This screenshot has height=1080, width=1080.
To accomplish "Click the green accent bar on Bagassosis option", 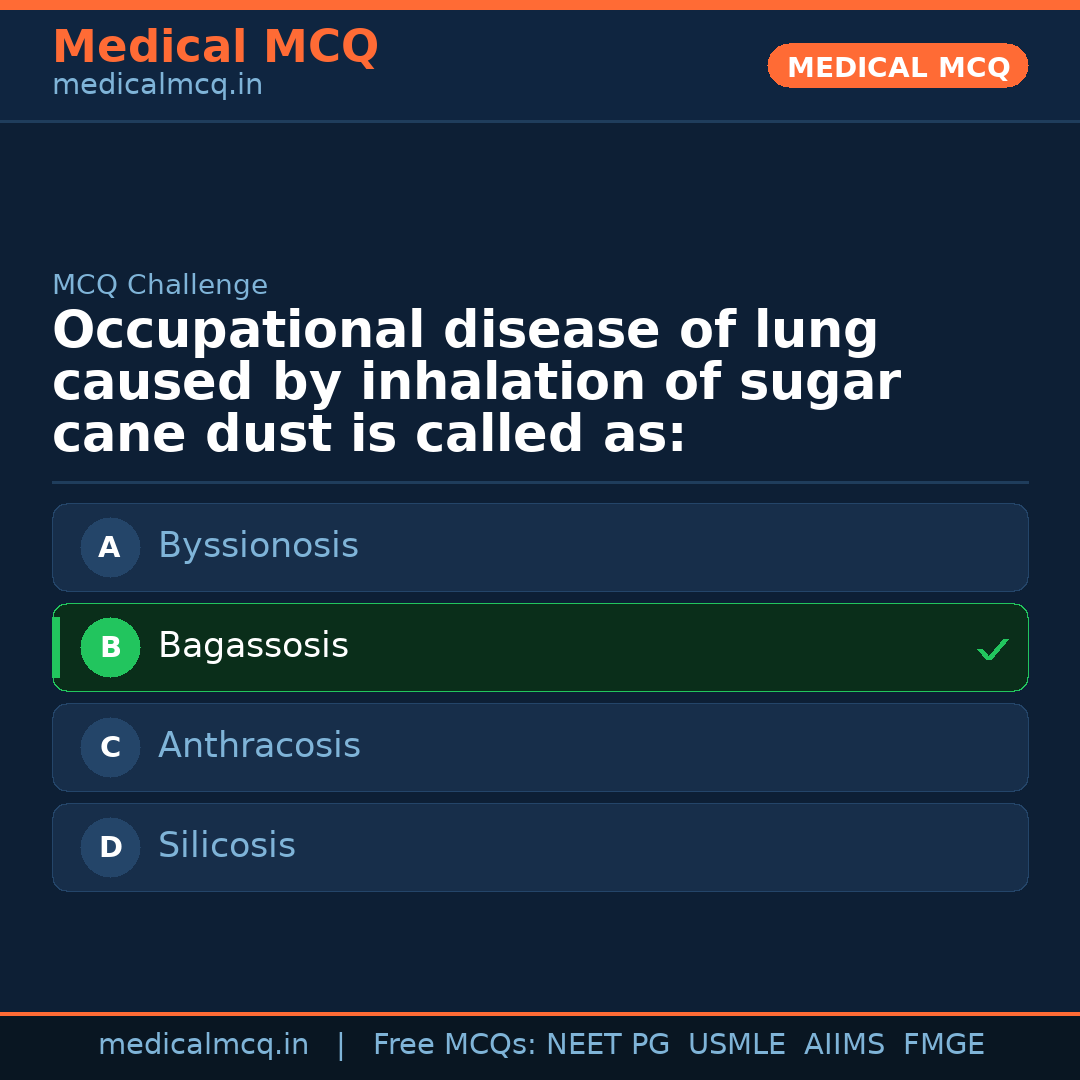I will point(56,647).
